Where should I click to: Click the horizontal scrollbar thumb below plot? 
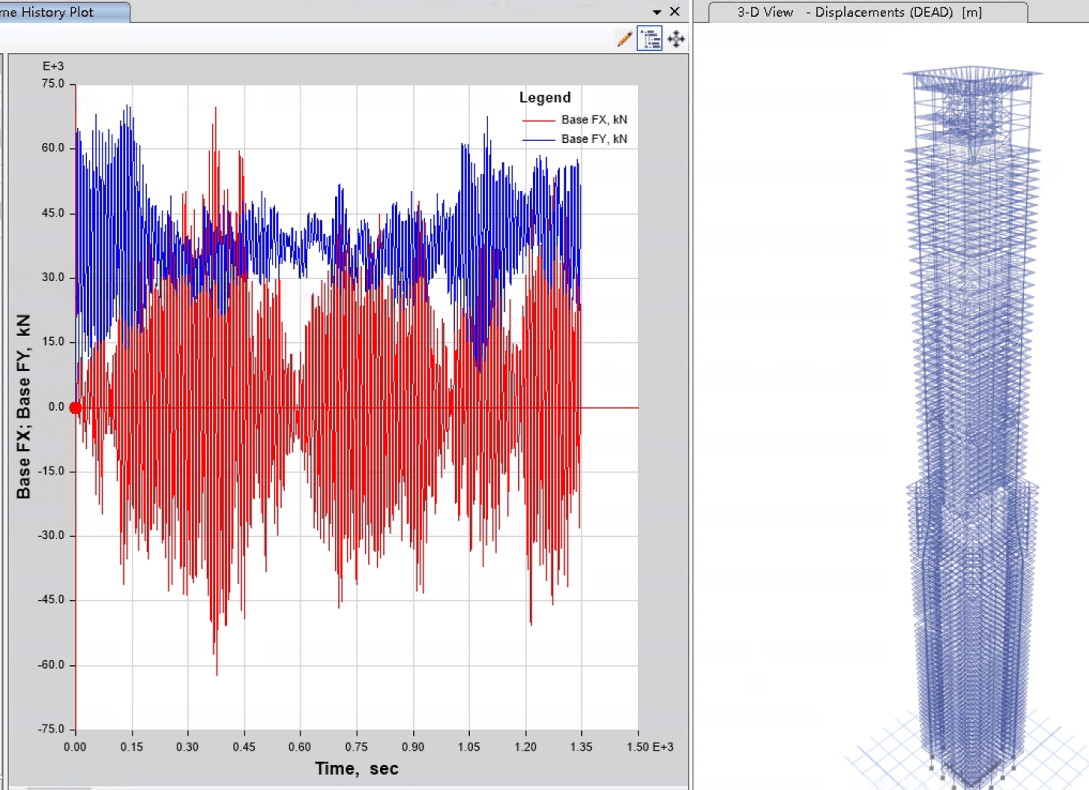pyautogui.click(x=59, y=788)
